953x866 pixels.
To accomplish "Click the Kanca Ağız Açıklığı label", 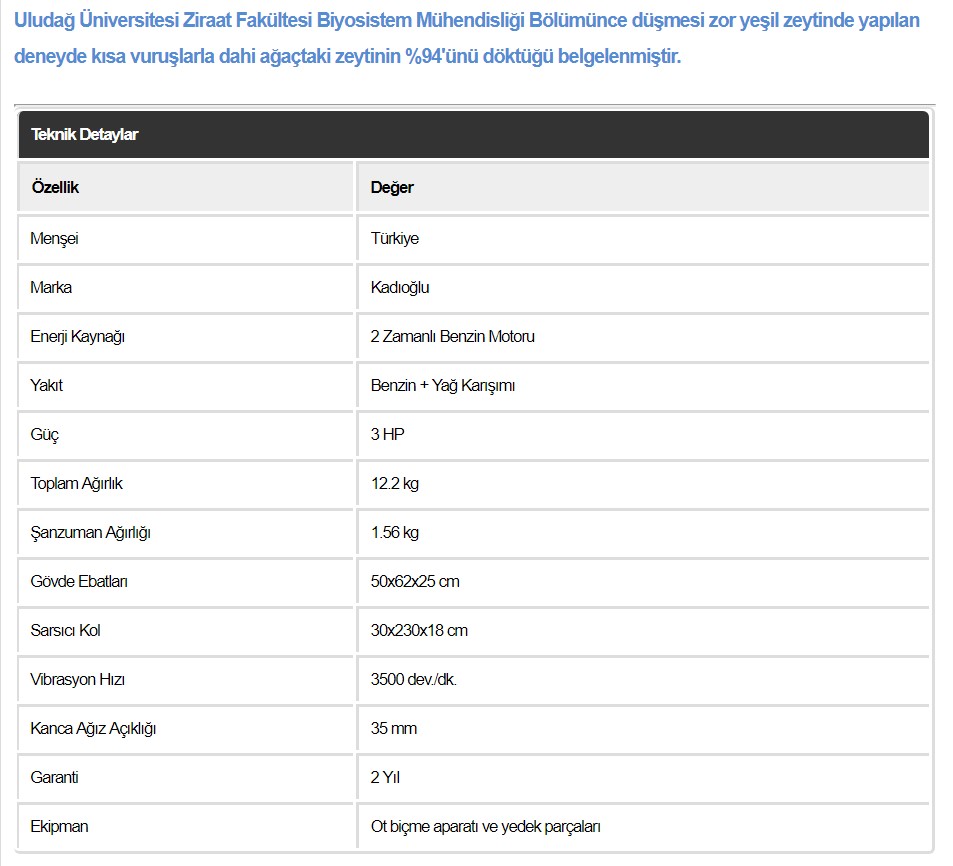I will click(93, 729).
